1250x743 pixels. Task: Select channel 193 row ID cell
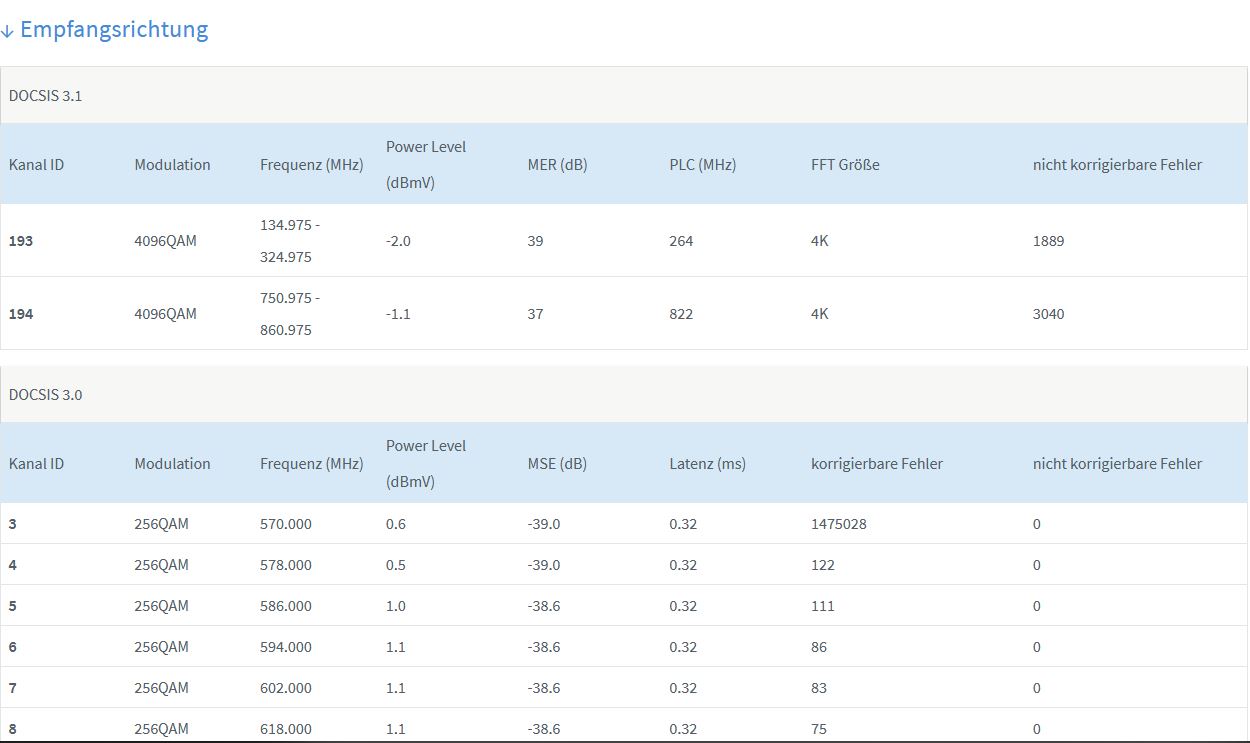click(x=21, y=241)
